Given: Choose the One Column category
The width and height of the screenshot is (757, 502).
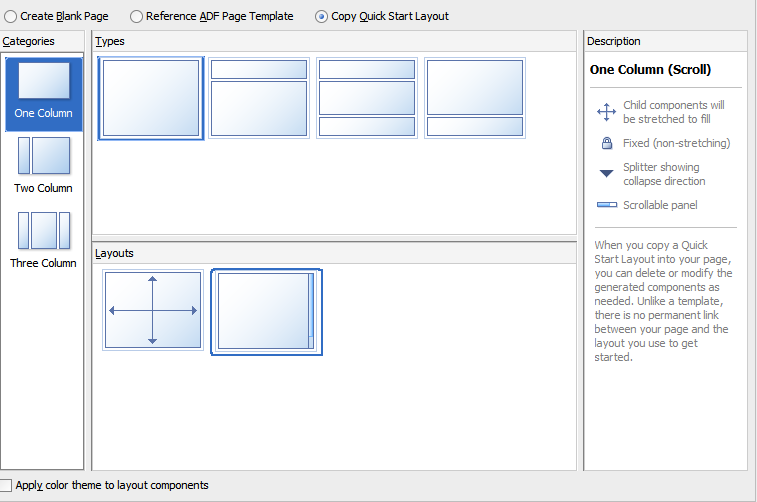Looking at the screenshot, I should coord(43,94).
